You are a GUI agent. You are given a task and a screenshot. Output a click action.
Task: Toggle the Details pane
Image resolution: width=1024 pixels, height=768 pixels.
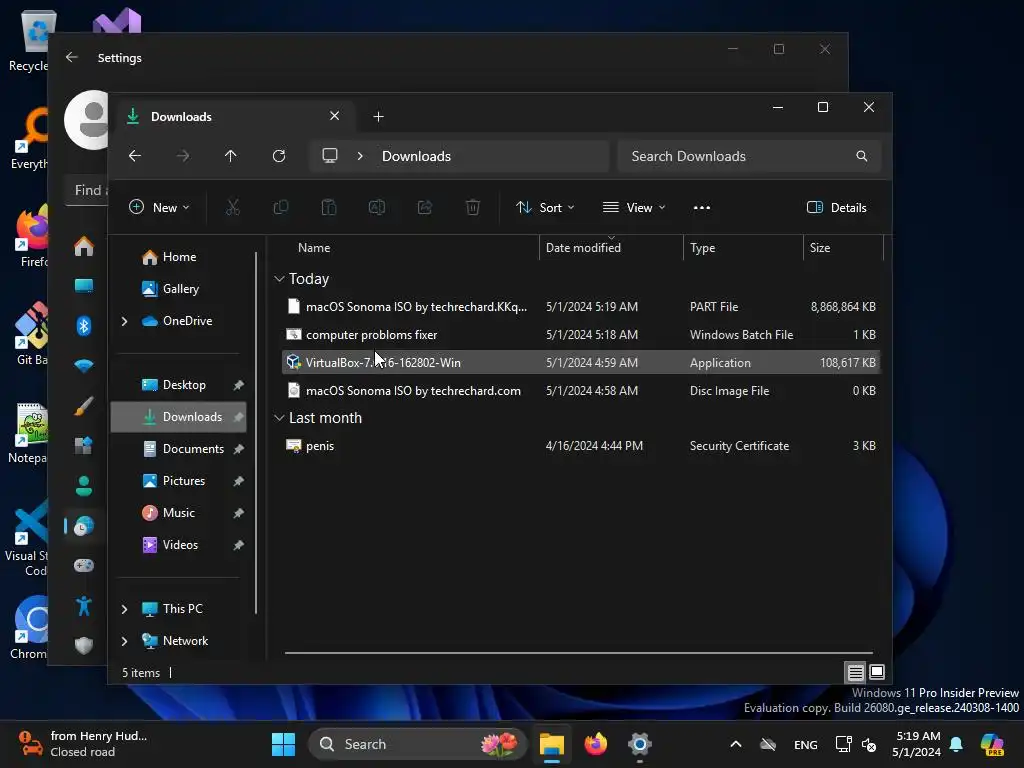(x=837, y=208)
